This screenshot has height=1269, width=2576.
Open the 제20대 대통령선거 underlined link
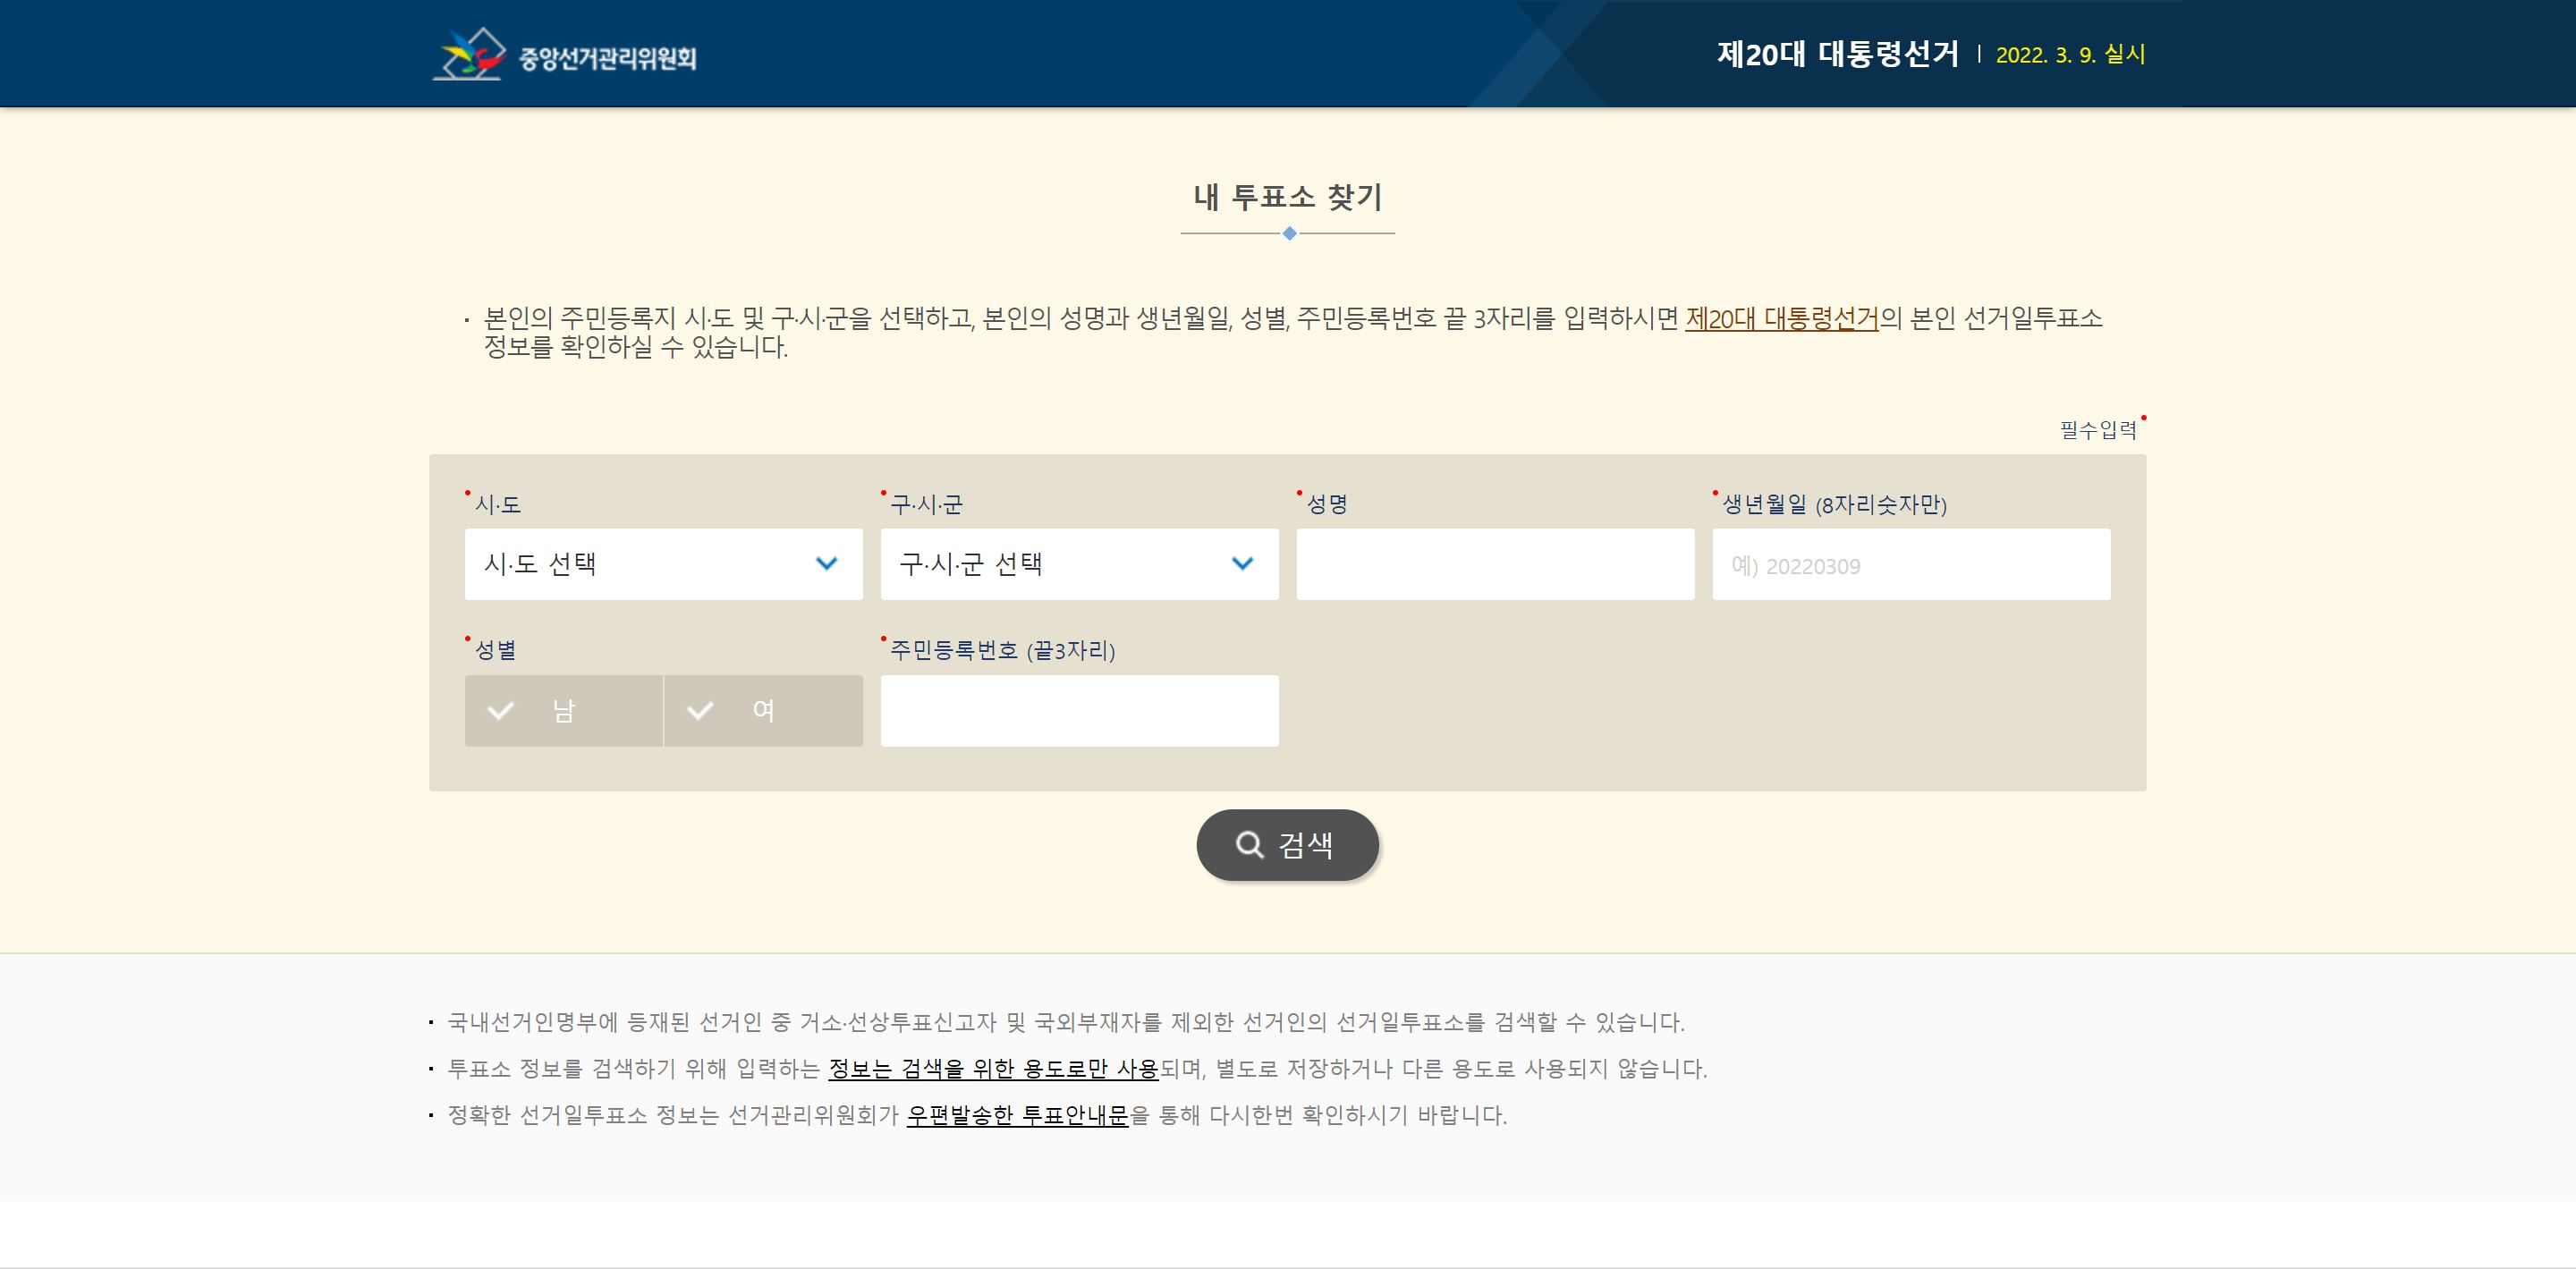click(1782, 319)
